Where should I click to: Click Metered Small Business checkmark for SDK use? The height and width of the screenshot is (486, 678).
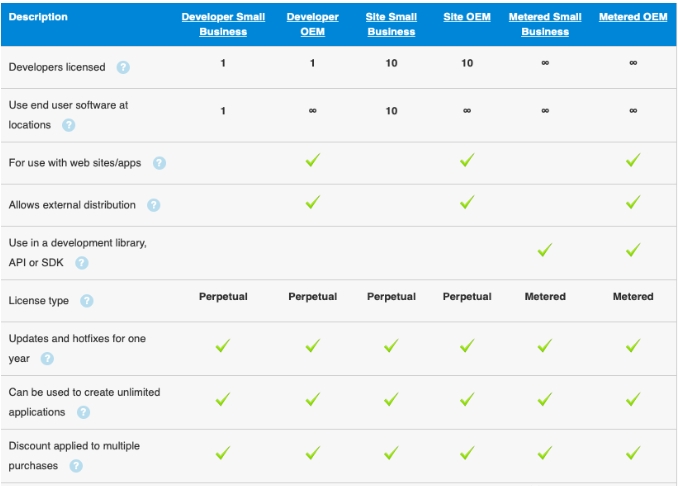pyautogui.click(x=545, y=251)
